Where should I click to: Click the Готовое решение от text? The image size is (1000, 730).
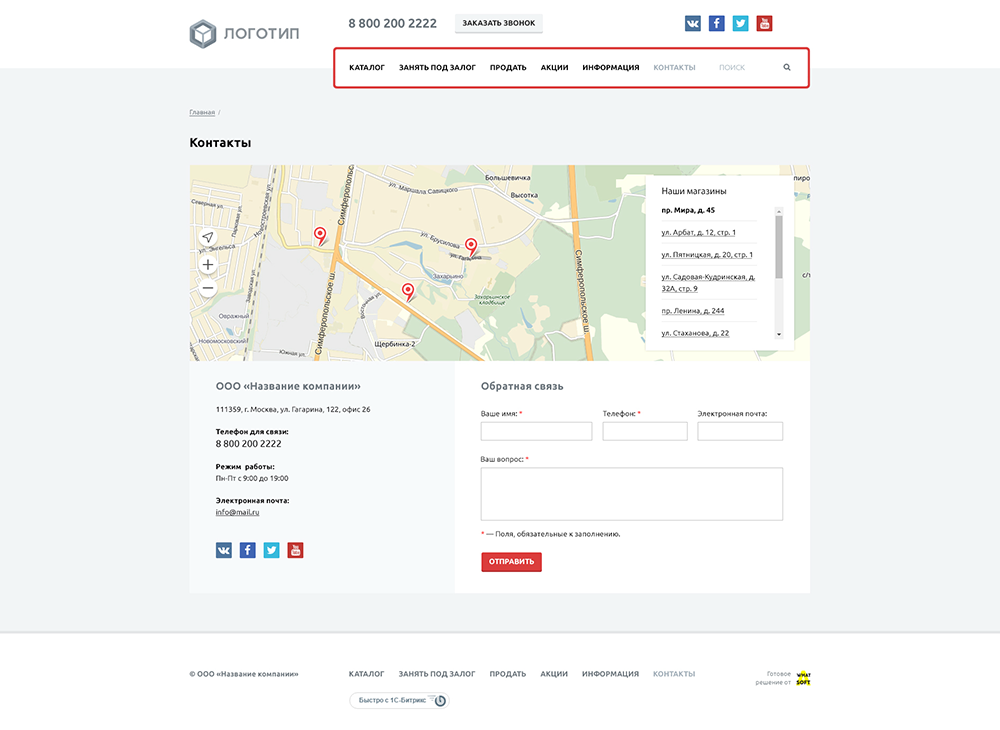(x=773, y=678)
